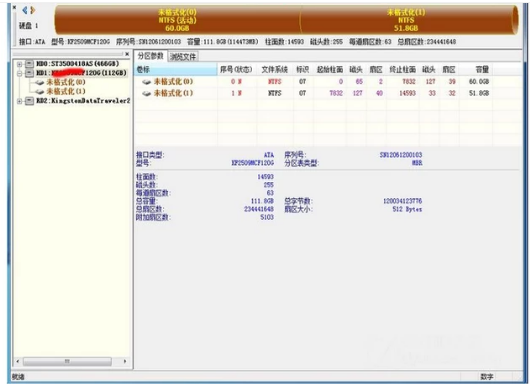The width and height of the screenshot is (530, 384).
Task: Close the disk tree side panel
Action: pos(127,54)
